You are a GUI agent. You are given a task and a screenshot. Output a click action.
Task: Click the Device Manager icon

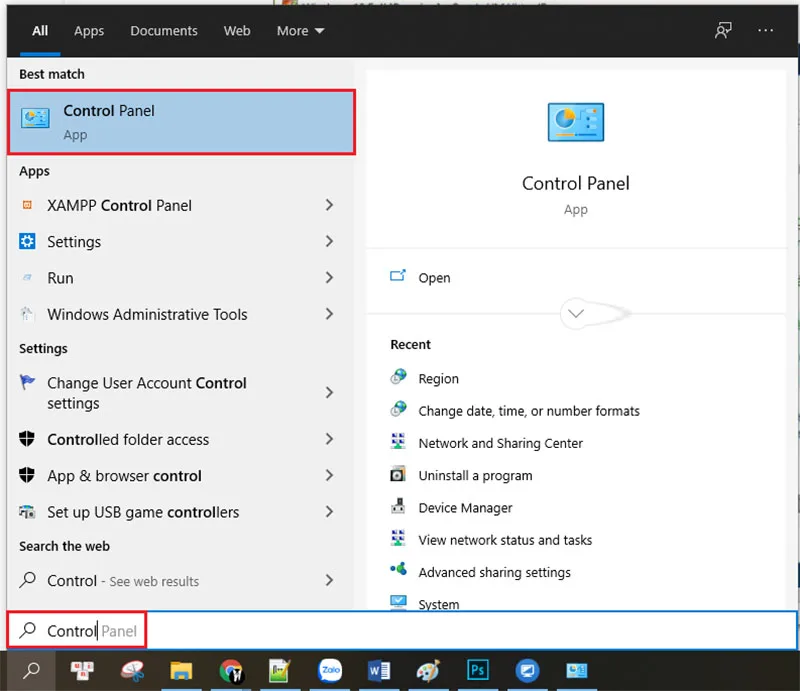398,506
